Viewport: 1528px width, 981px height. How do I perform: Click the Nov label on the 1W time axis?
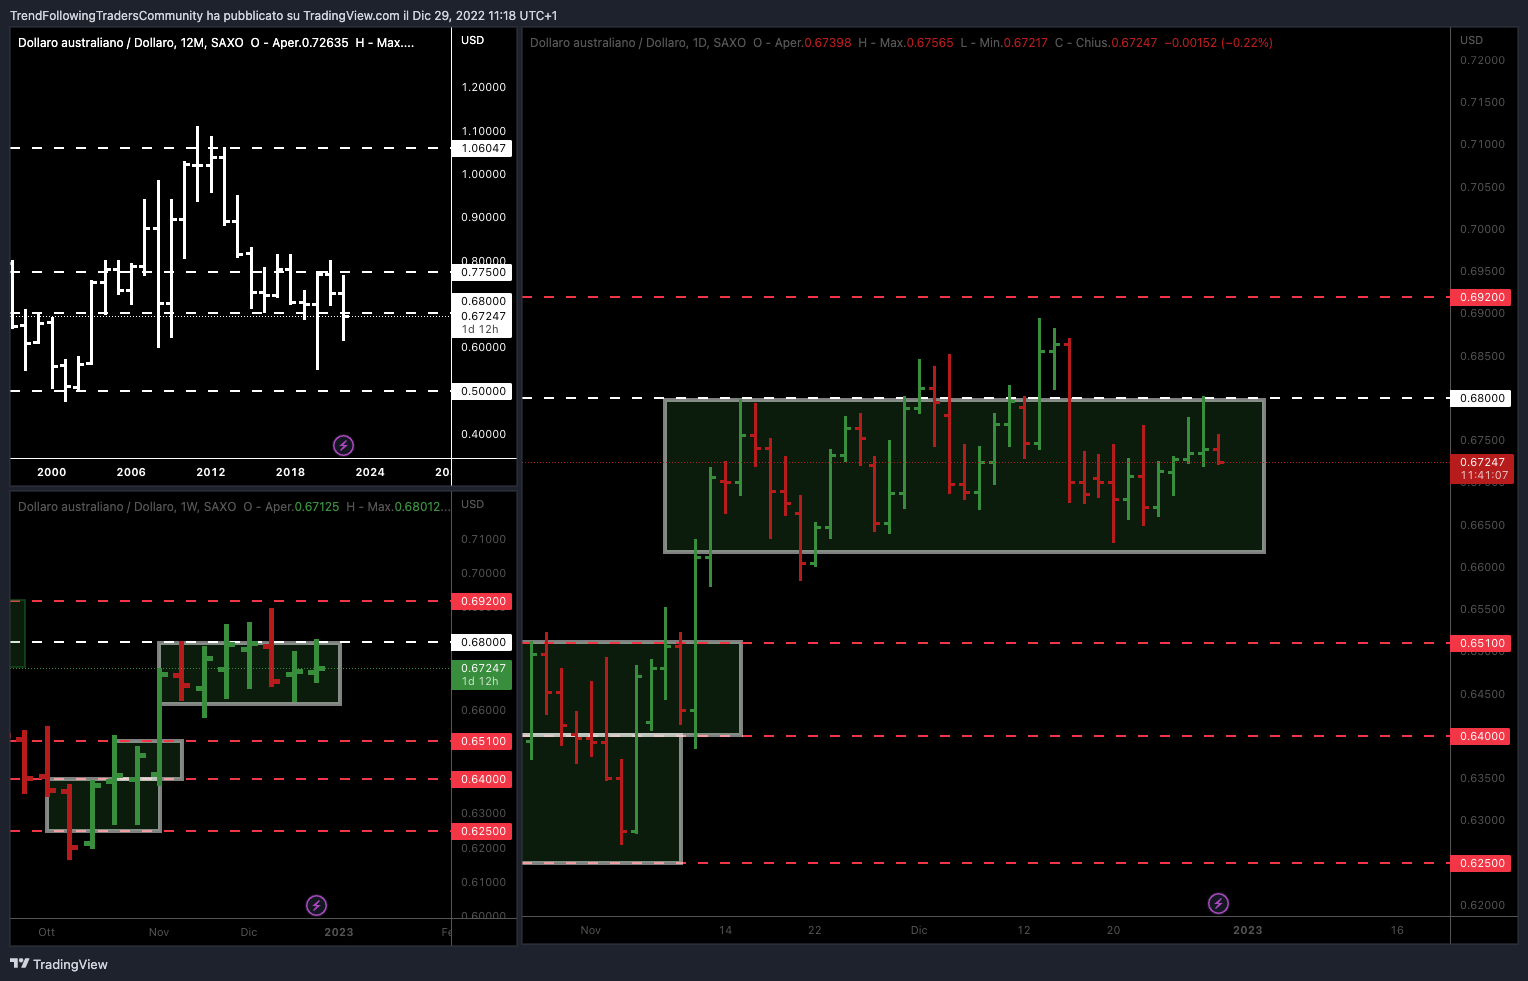pyautogui.click(x=159, y=932)
